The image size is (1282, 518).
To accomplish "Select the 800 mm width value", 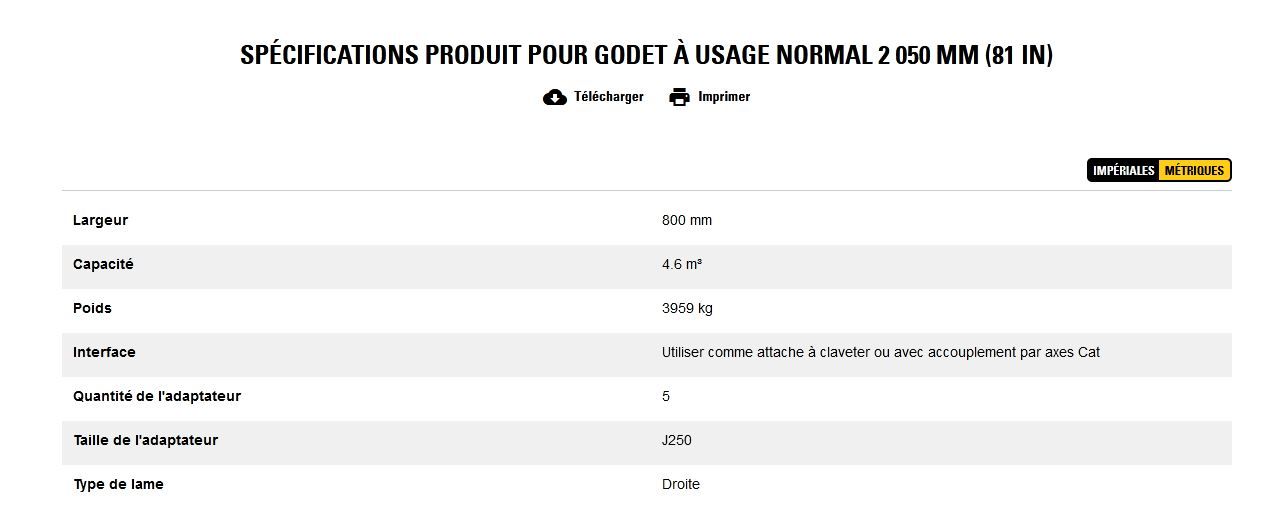I will [687, 220].
